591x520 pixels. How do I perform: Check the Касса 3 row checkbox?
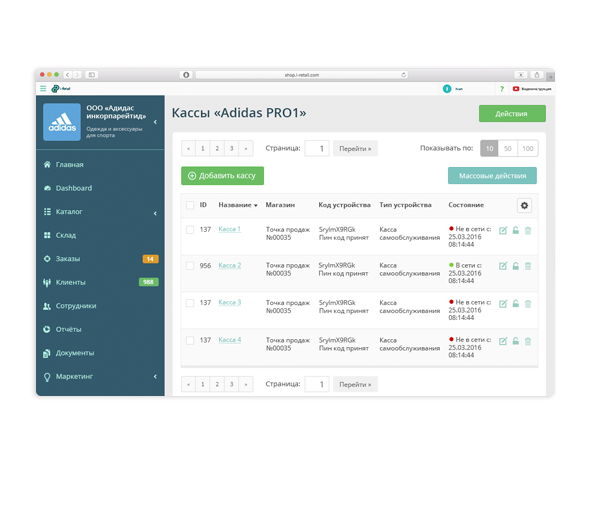point(190,303)
